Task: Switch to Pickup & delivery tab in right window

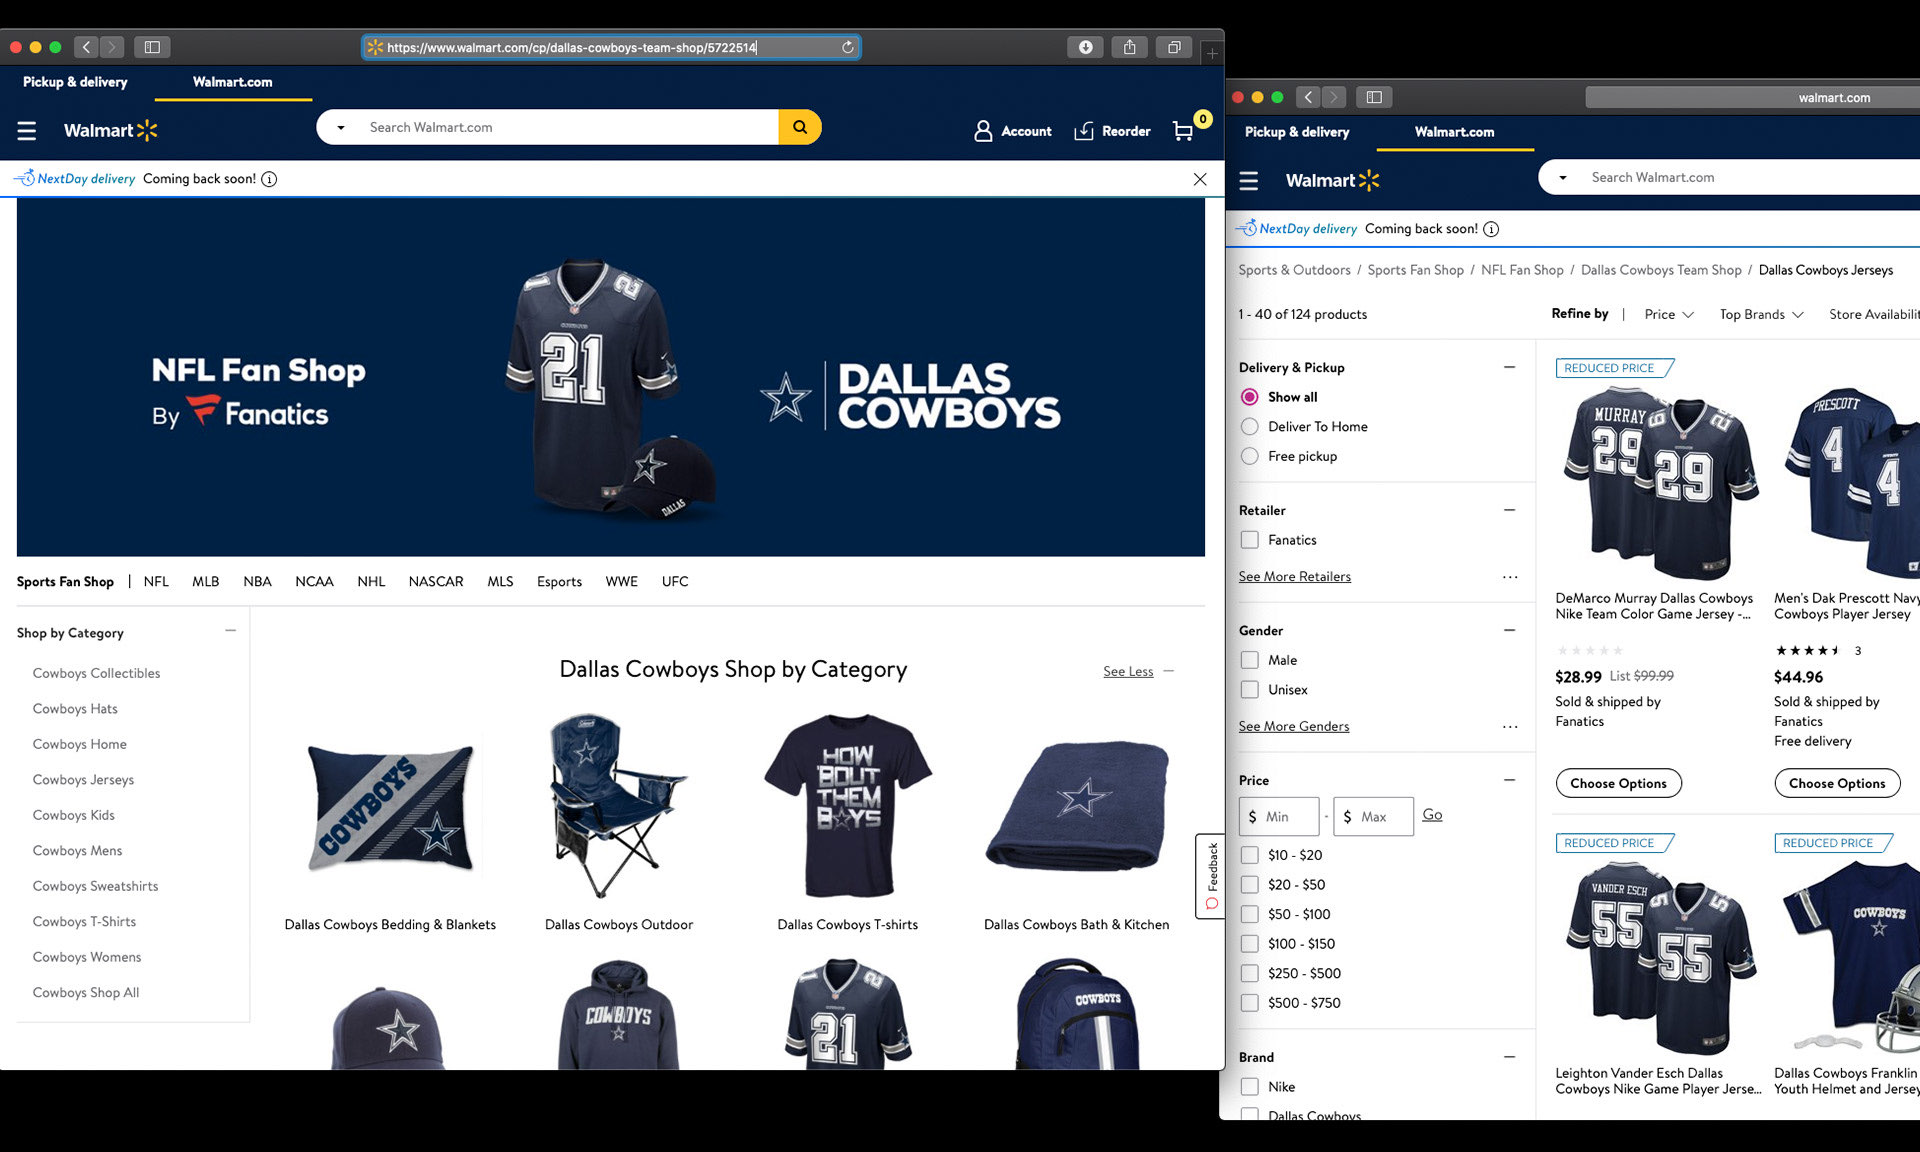Action: (x=1297, y=132)
